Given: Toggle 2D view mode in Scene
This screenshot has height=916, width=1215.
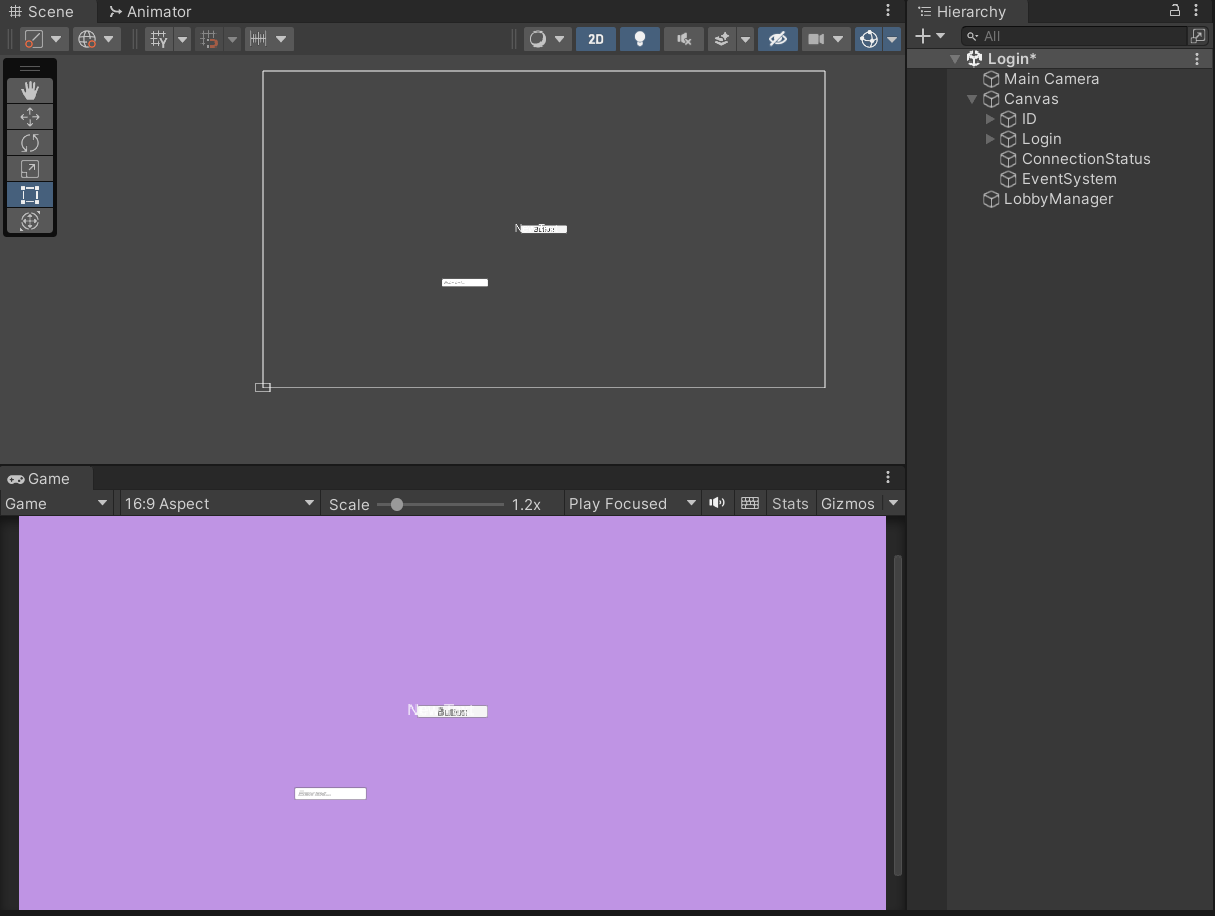Looking at the screenshot, I should (x=596, y=39).
